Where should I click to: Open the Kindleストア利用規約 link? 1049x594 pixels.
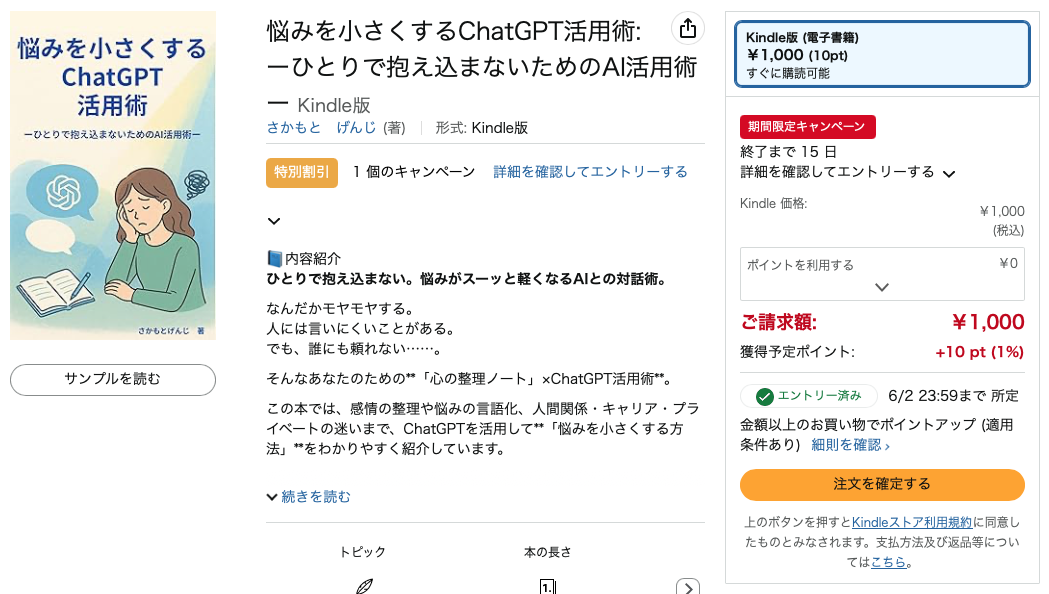pyautogui.click(x=911, y=522)
